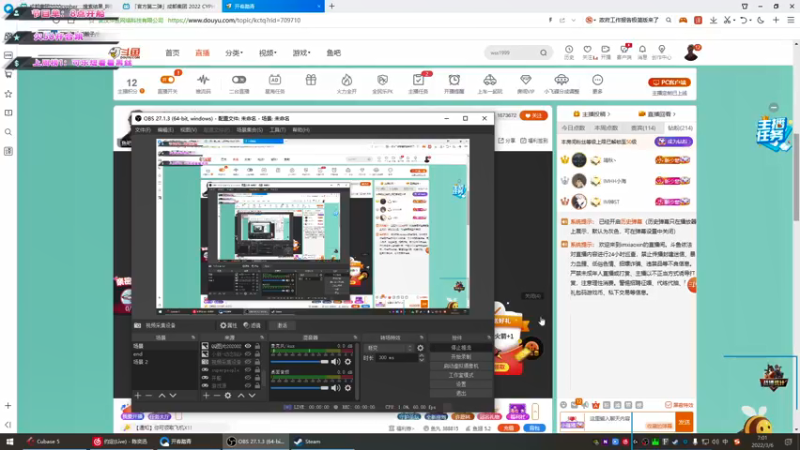Open Douyu messages bell icon

pos(642,52)
